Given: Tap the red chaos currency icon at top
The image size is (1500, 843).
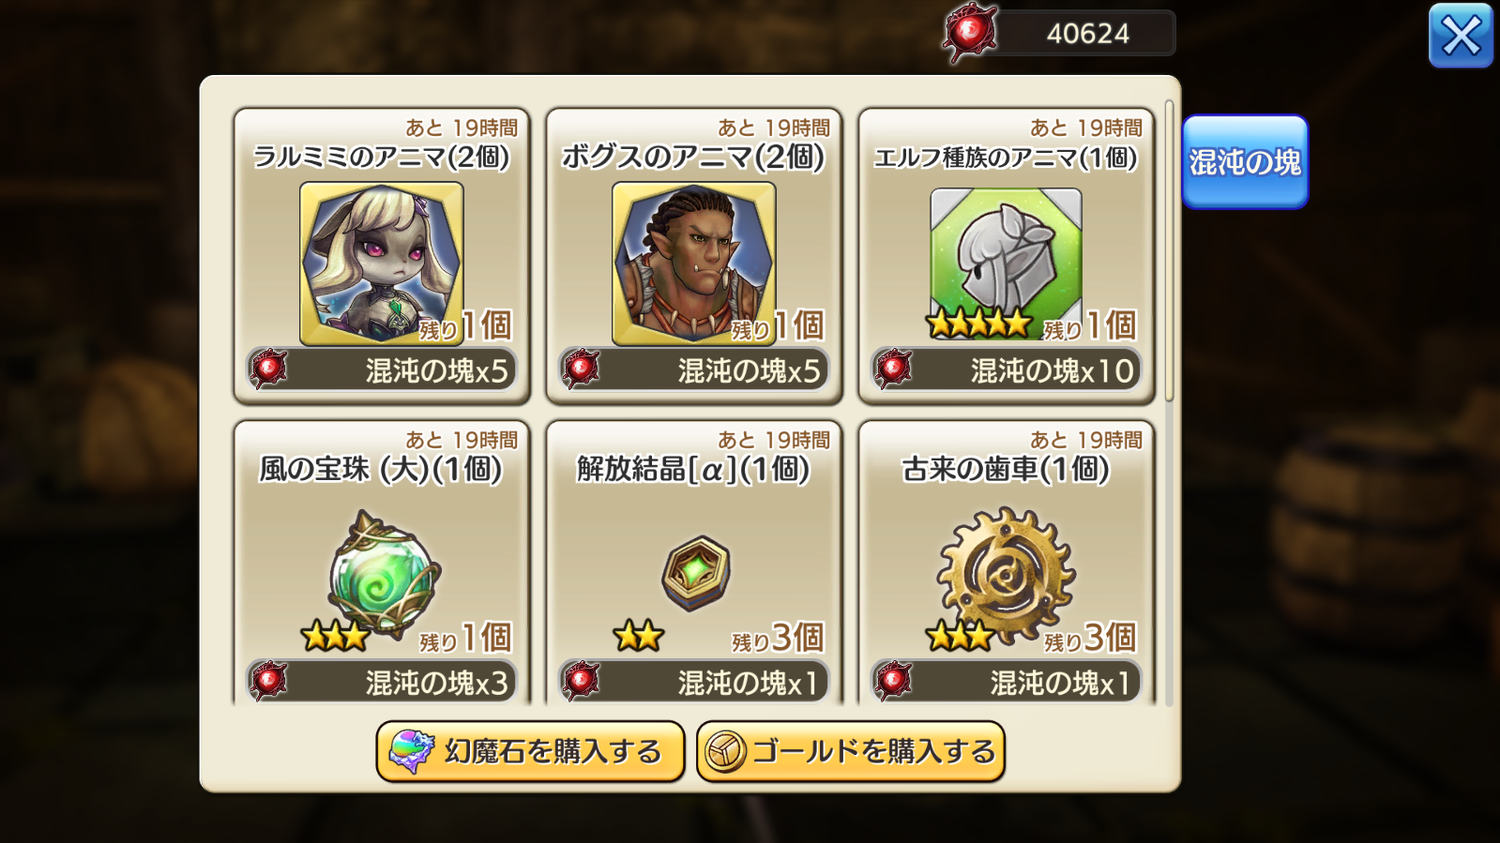Looking at the screenshot, I should [969, 33].
